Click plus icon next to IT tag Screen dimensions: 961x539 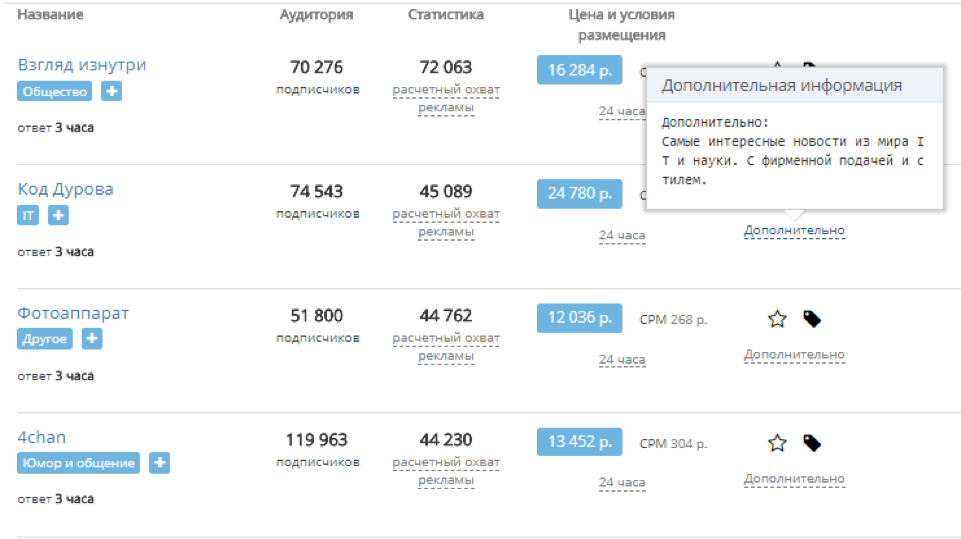coord(58,215)
